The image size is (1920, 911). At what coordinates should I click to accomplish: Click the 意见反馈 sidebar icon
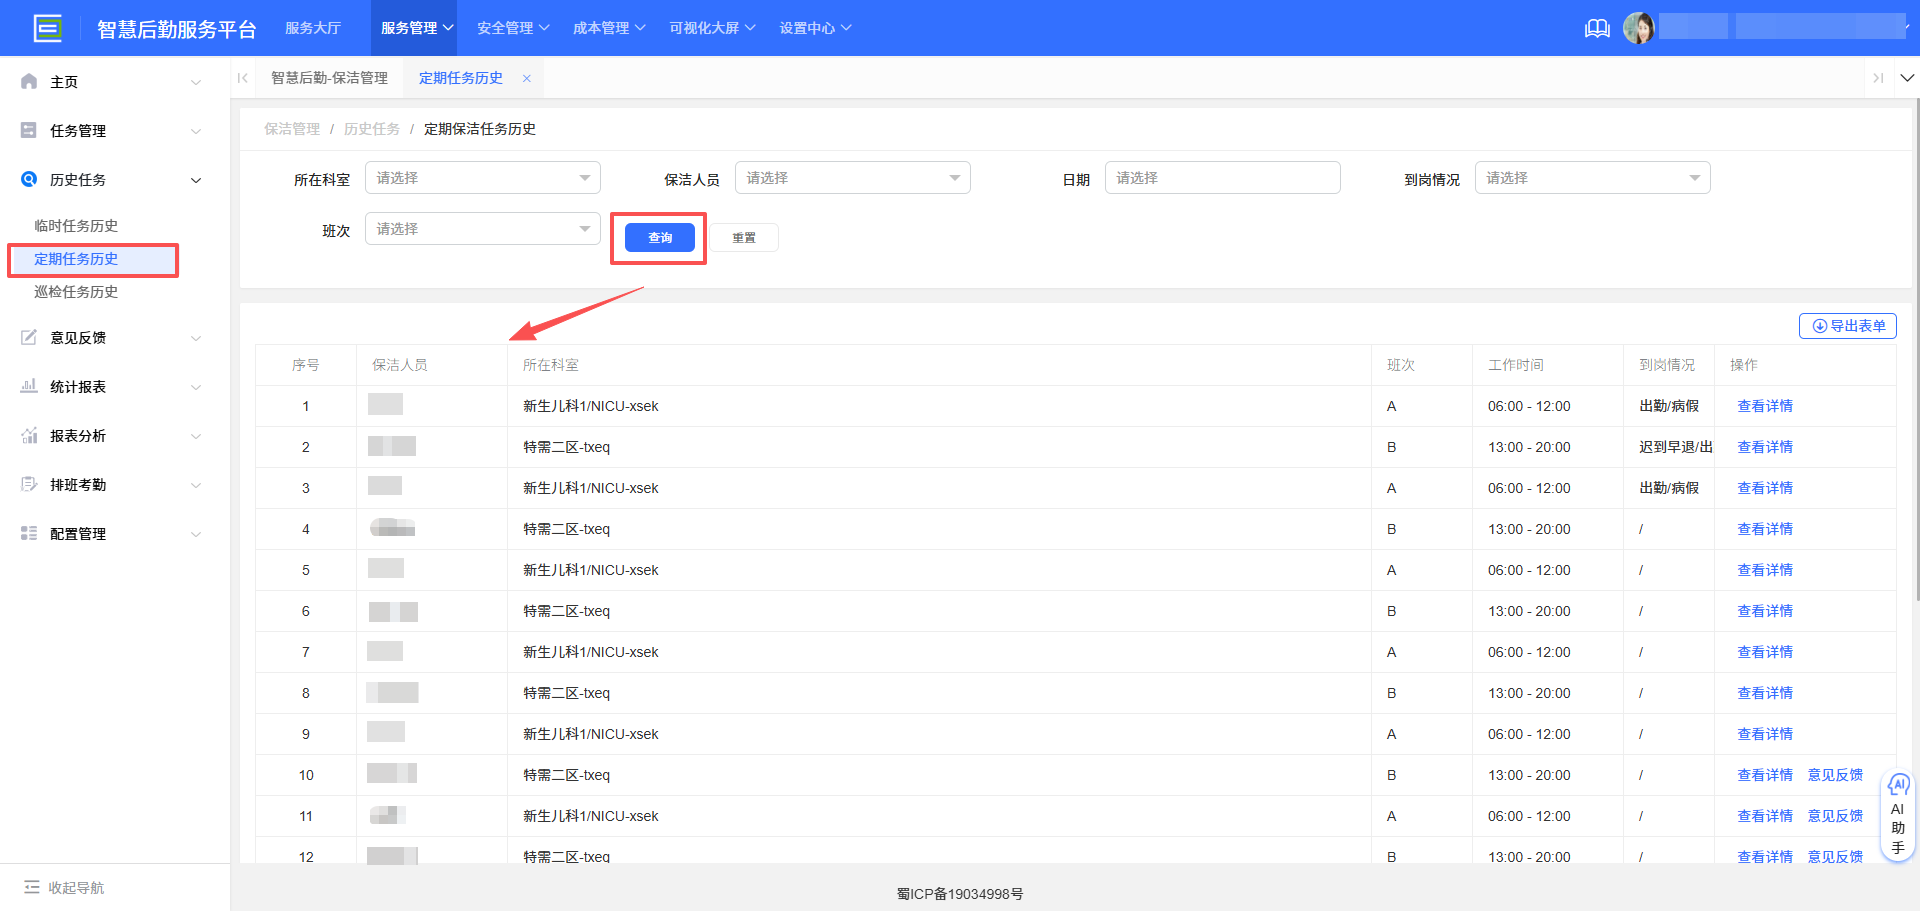tap(28, 337)
